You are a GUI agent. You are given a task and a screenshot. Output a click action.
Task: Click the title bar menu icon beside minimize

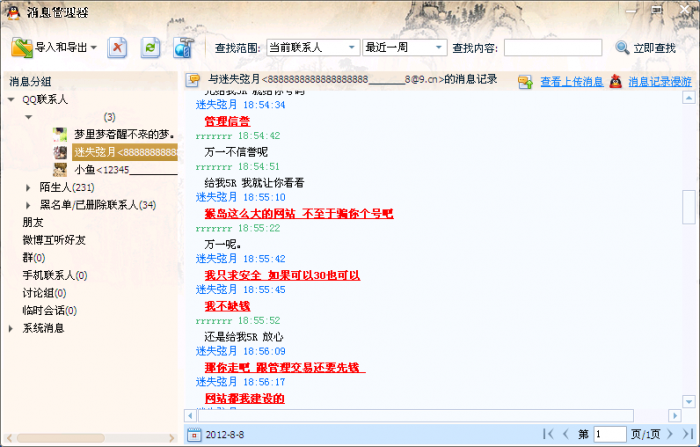coord(657,10)
